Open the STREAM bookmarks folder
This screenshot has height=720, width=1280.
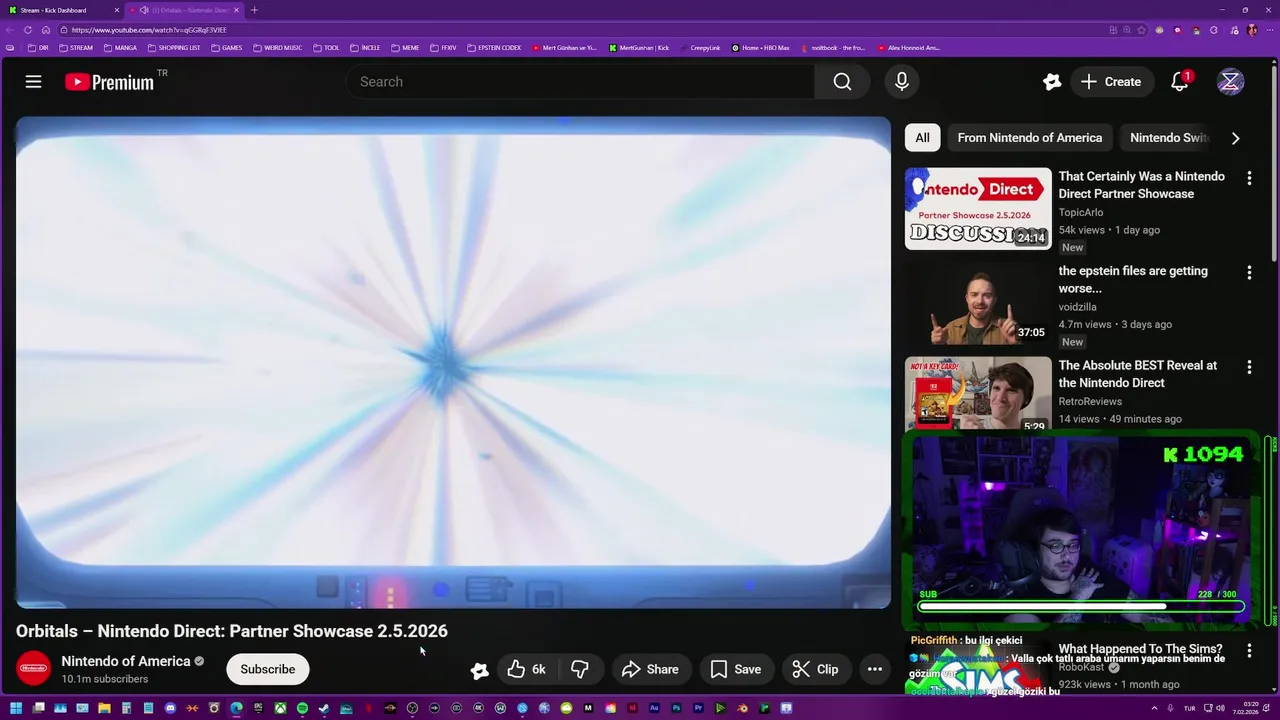pyautogui.click(x=76, y=48)
